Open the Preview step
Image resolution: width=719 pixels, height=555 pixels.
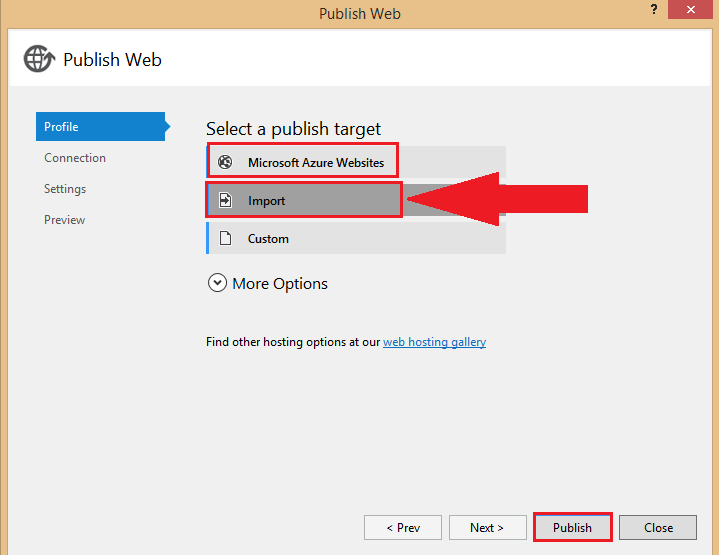coord(65,220)
